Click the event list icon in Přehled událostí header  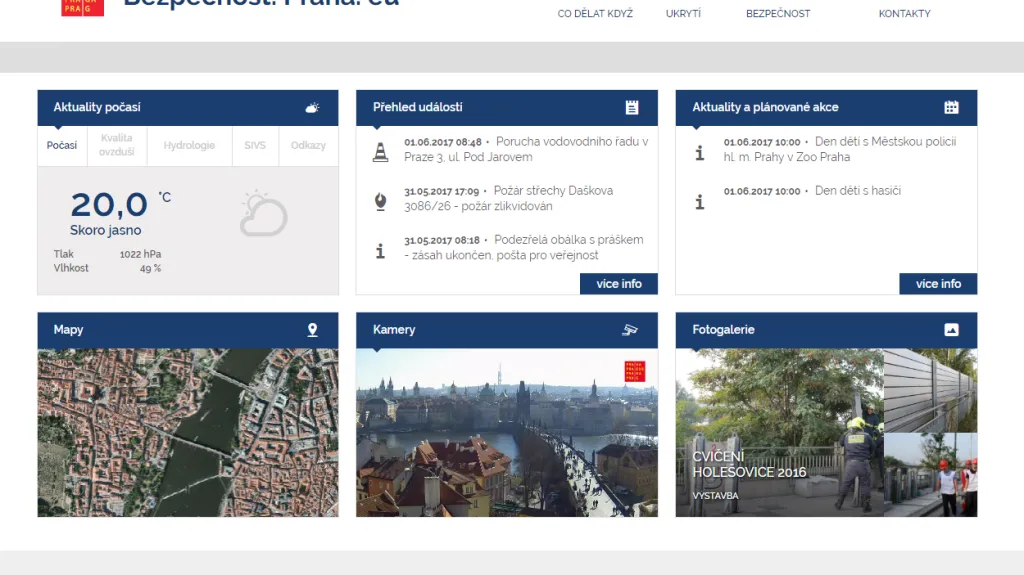pyautogui.click(x=631, y=107)
